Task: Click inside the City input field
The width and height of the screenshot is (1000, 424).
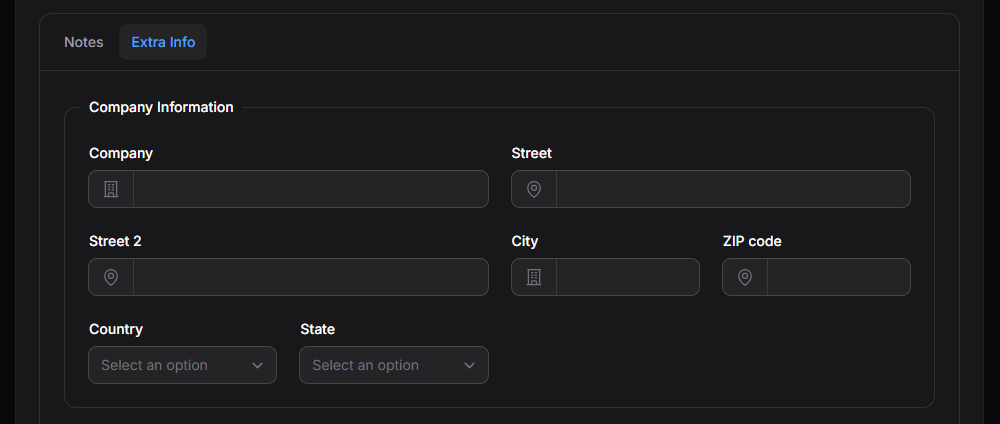Action: [x=628, y=277]
